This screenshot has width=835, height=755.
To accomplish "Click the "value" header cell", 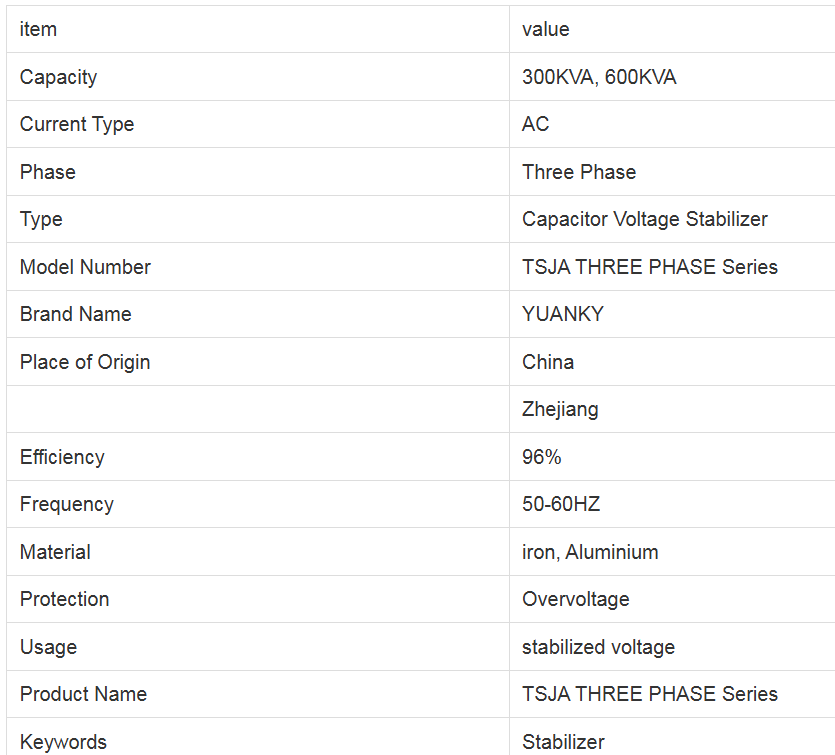I will pos(546,29).
